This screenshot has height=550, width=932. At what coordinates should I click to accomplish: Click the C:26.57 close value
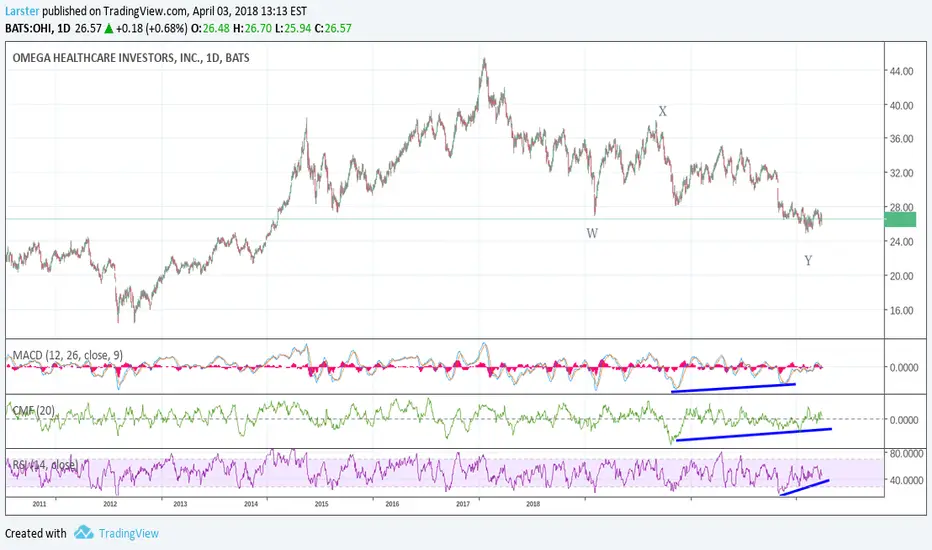[x=333, y=29]
